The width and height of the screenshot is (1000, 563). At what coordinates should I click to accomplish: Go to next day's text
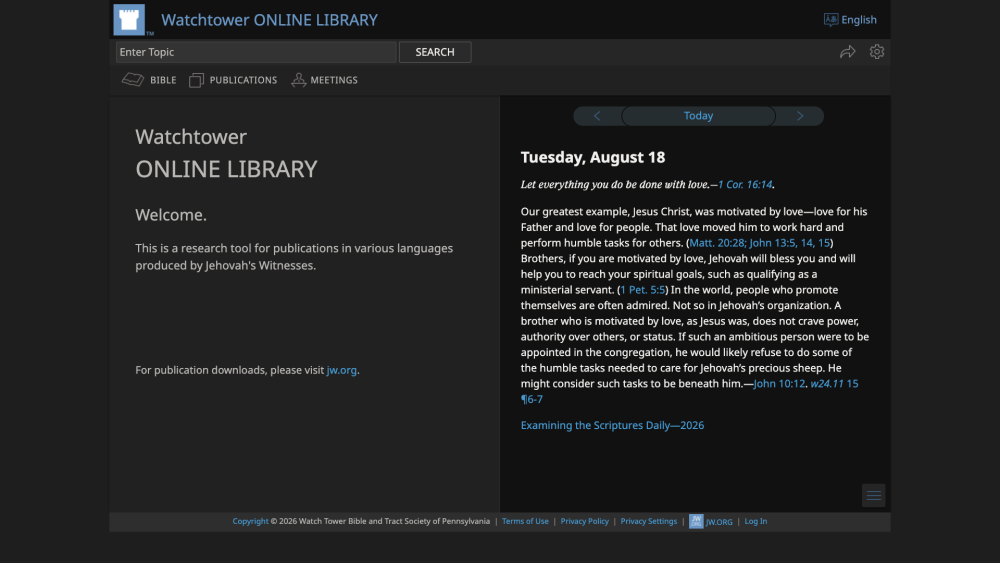pyautogui.click(x=800, y=116)
